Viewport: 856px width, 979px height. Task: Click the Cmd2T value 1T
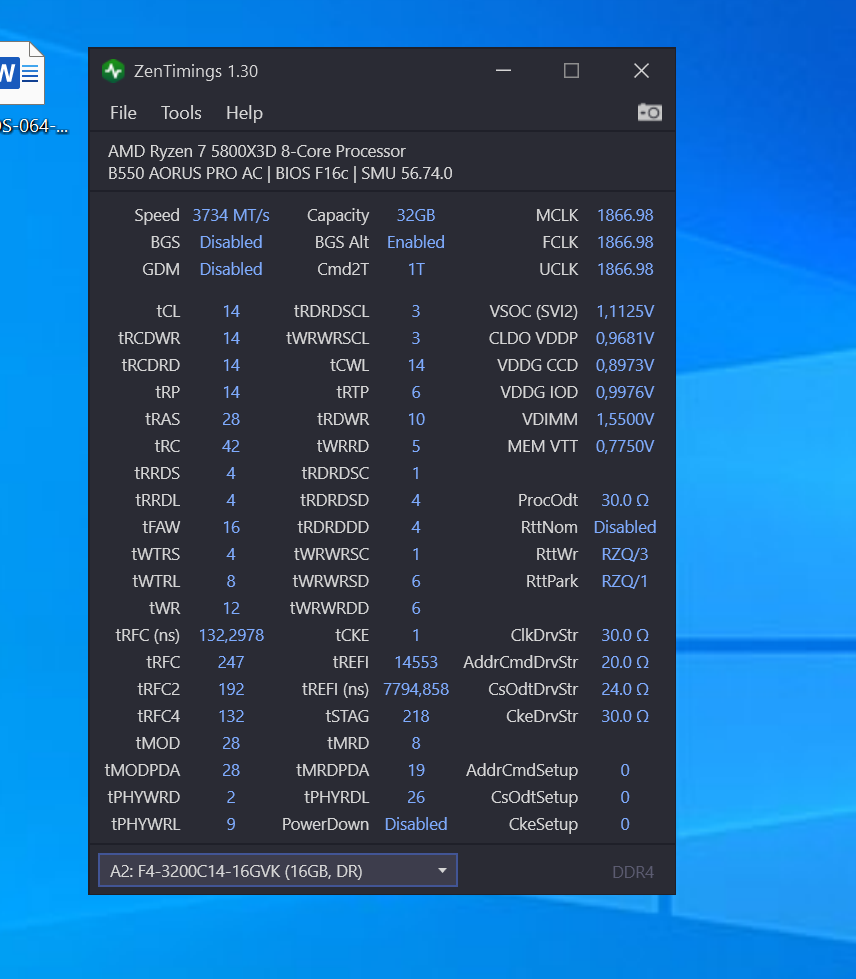click(x=416, y=269)
